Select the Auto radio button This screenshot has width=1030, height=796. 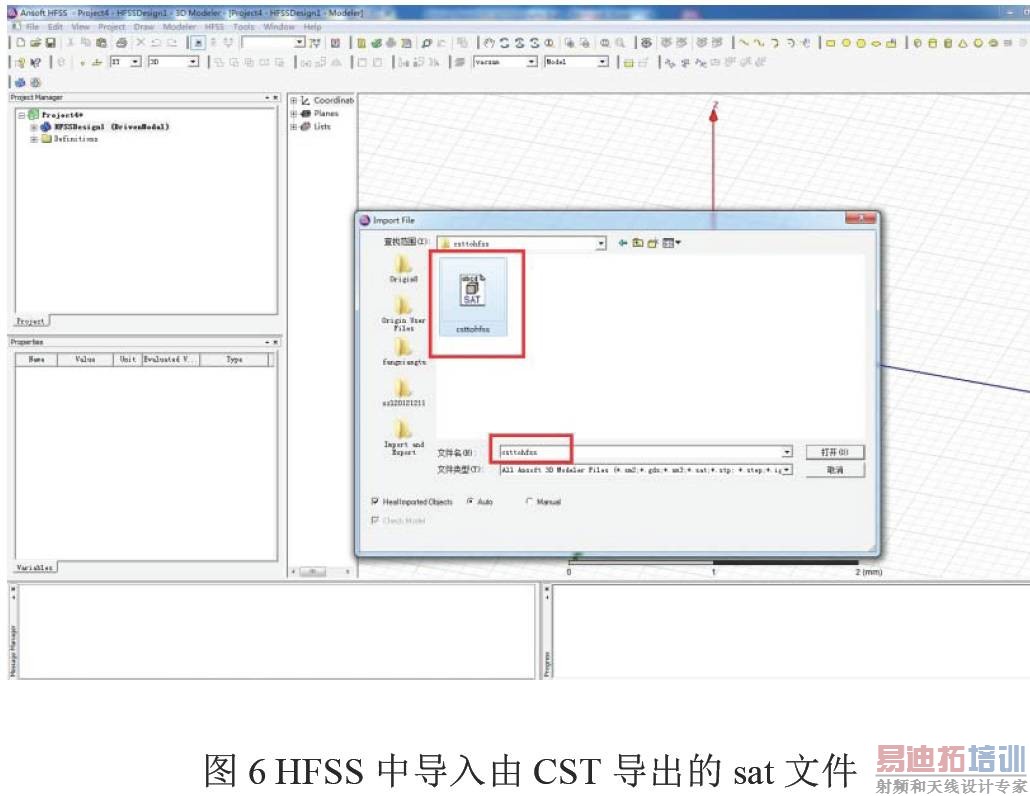pos(470,501)
